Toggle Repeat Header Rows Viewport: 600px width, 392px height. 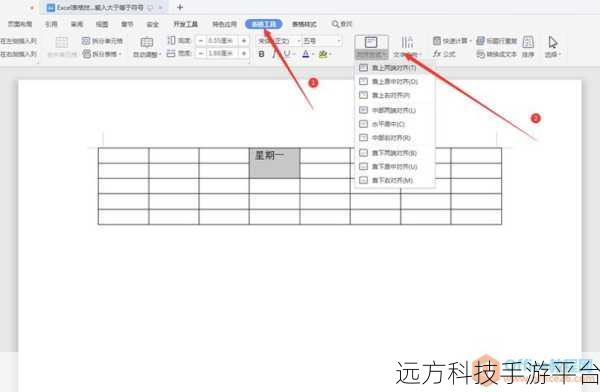click(x=496, y=41)
